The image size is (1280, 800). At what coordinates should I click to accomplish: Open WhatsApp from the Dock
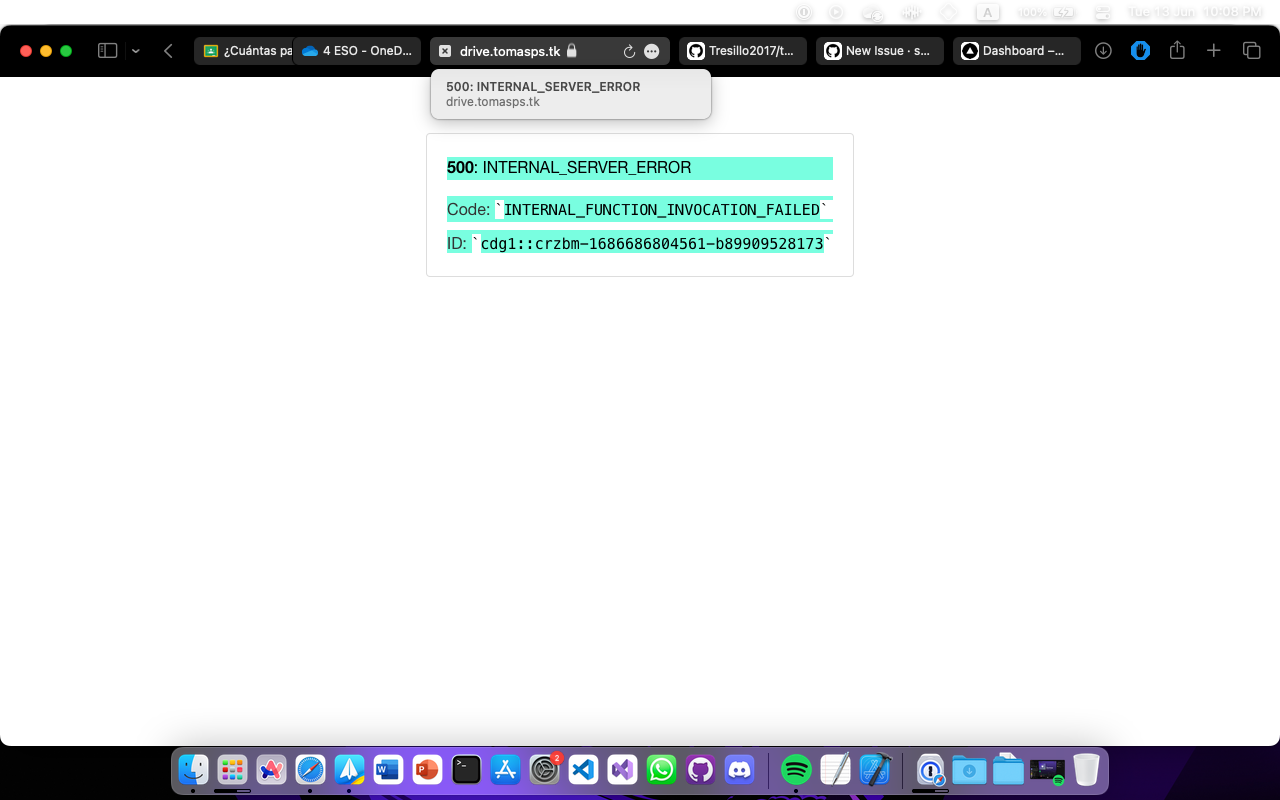click(x=660, y=770)
